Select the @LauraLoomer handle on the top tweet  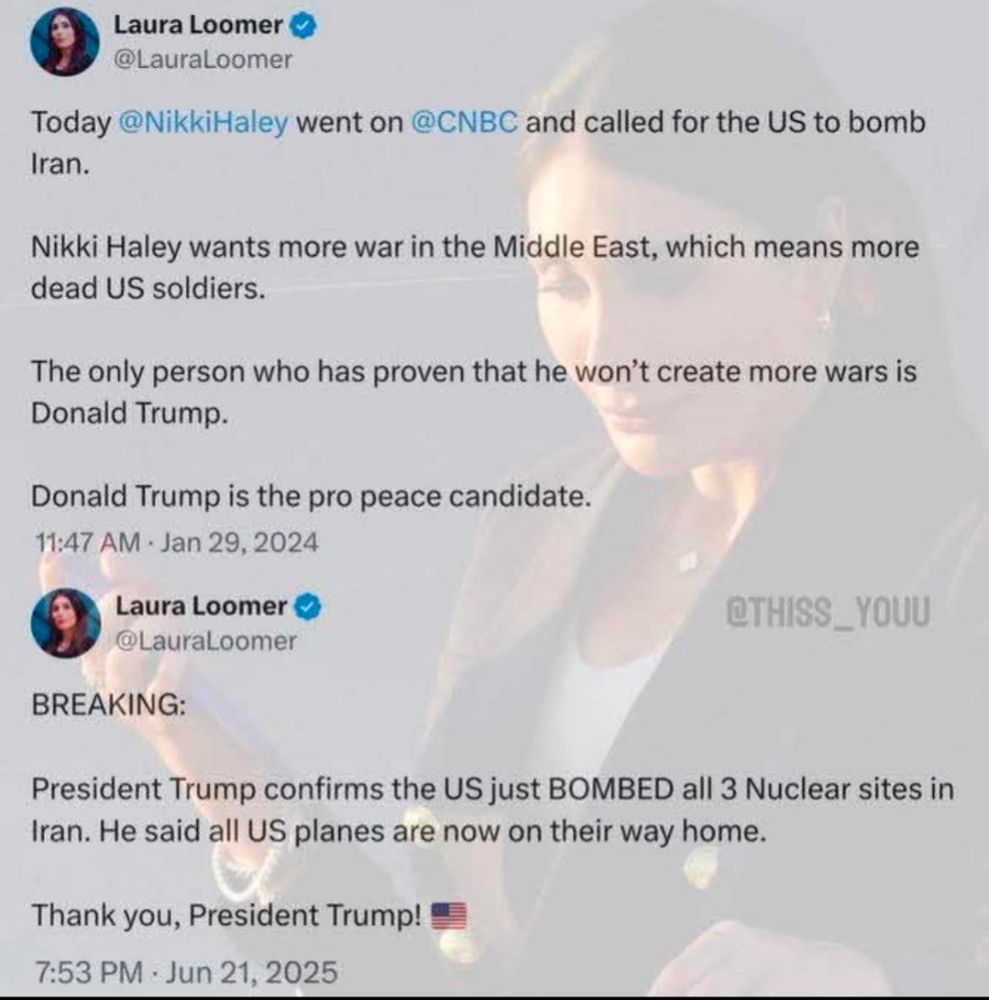(x=203, y=60)
